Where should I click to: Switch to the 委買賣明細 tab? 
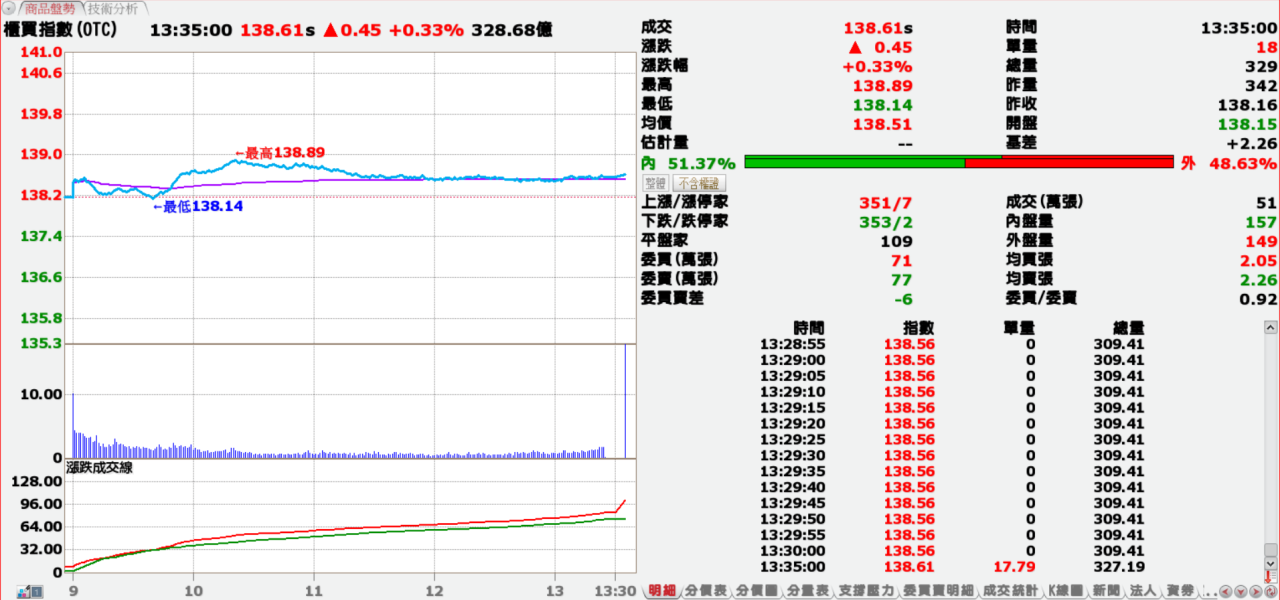[x=937, y=591]
